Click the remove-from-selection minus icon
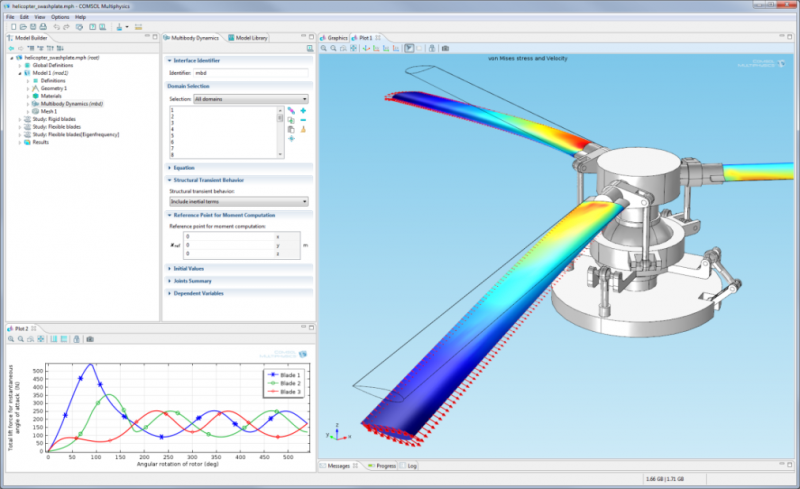The image size is (800, 489). point(304,120)
